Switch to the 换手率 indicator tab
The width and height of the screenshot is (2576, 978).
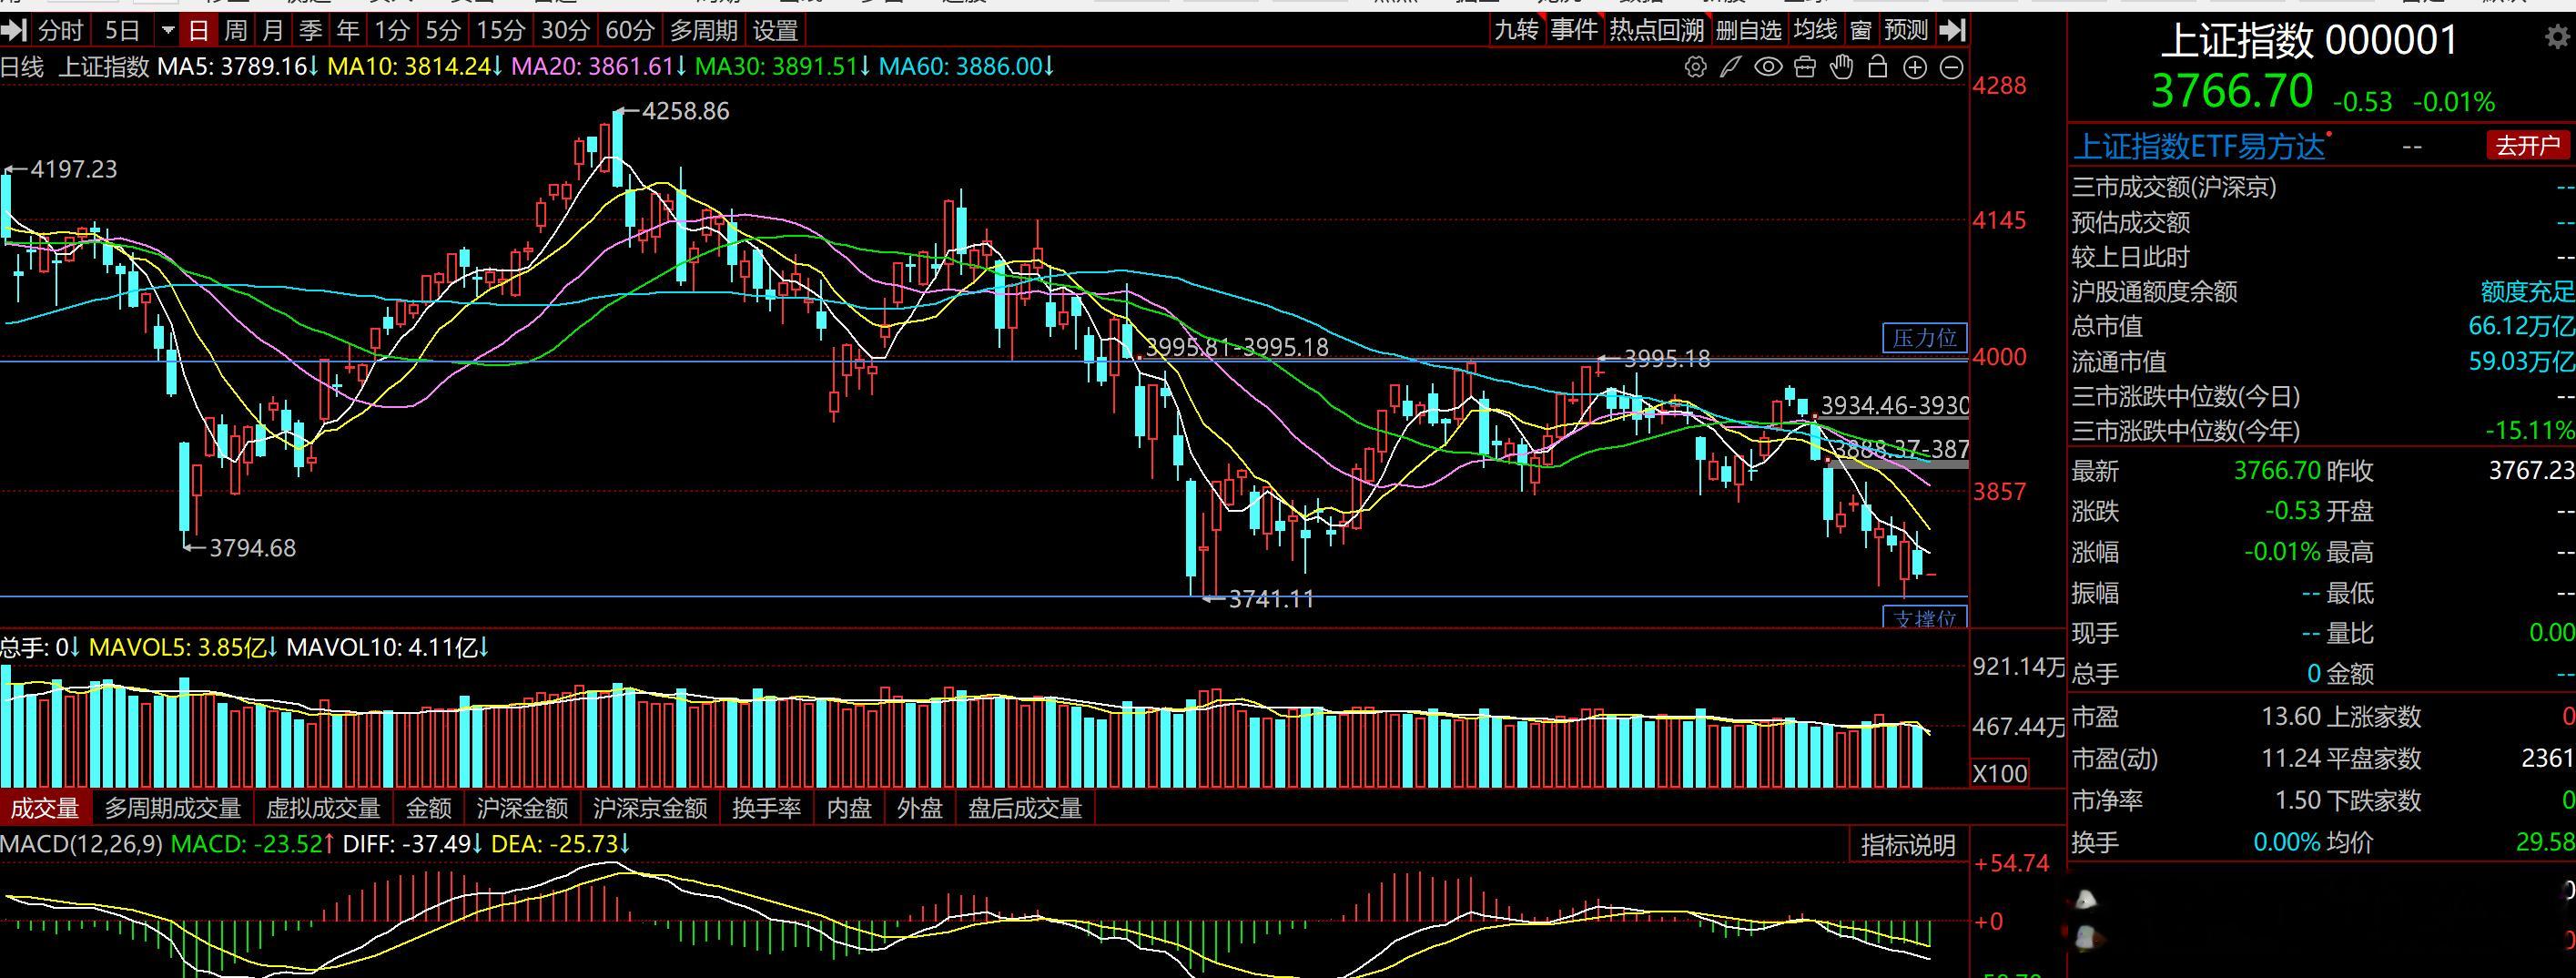[766, 808]
